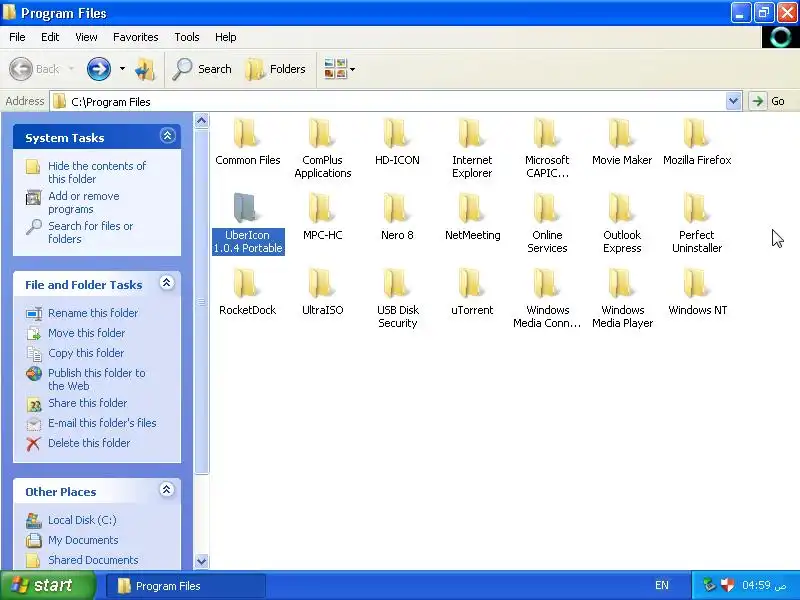Click the address bar path field
This screenshot has height=600, width=800.
[388, 102]
